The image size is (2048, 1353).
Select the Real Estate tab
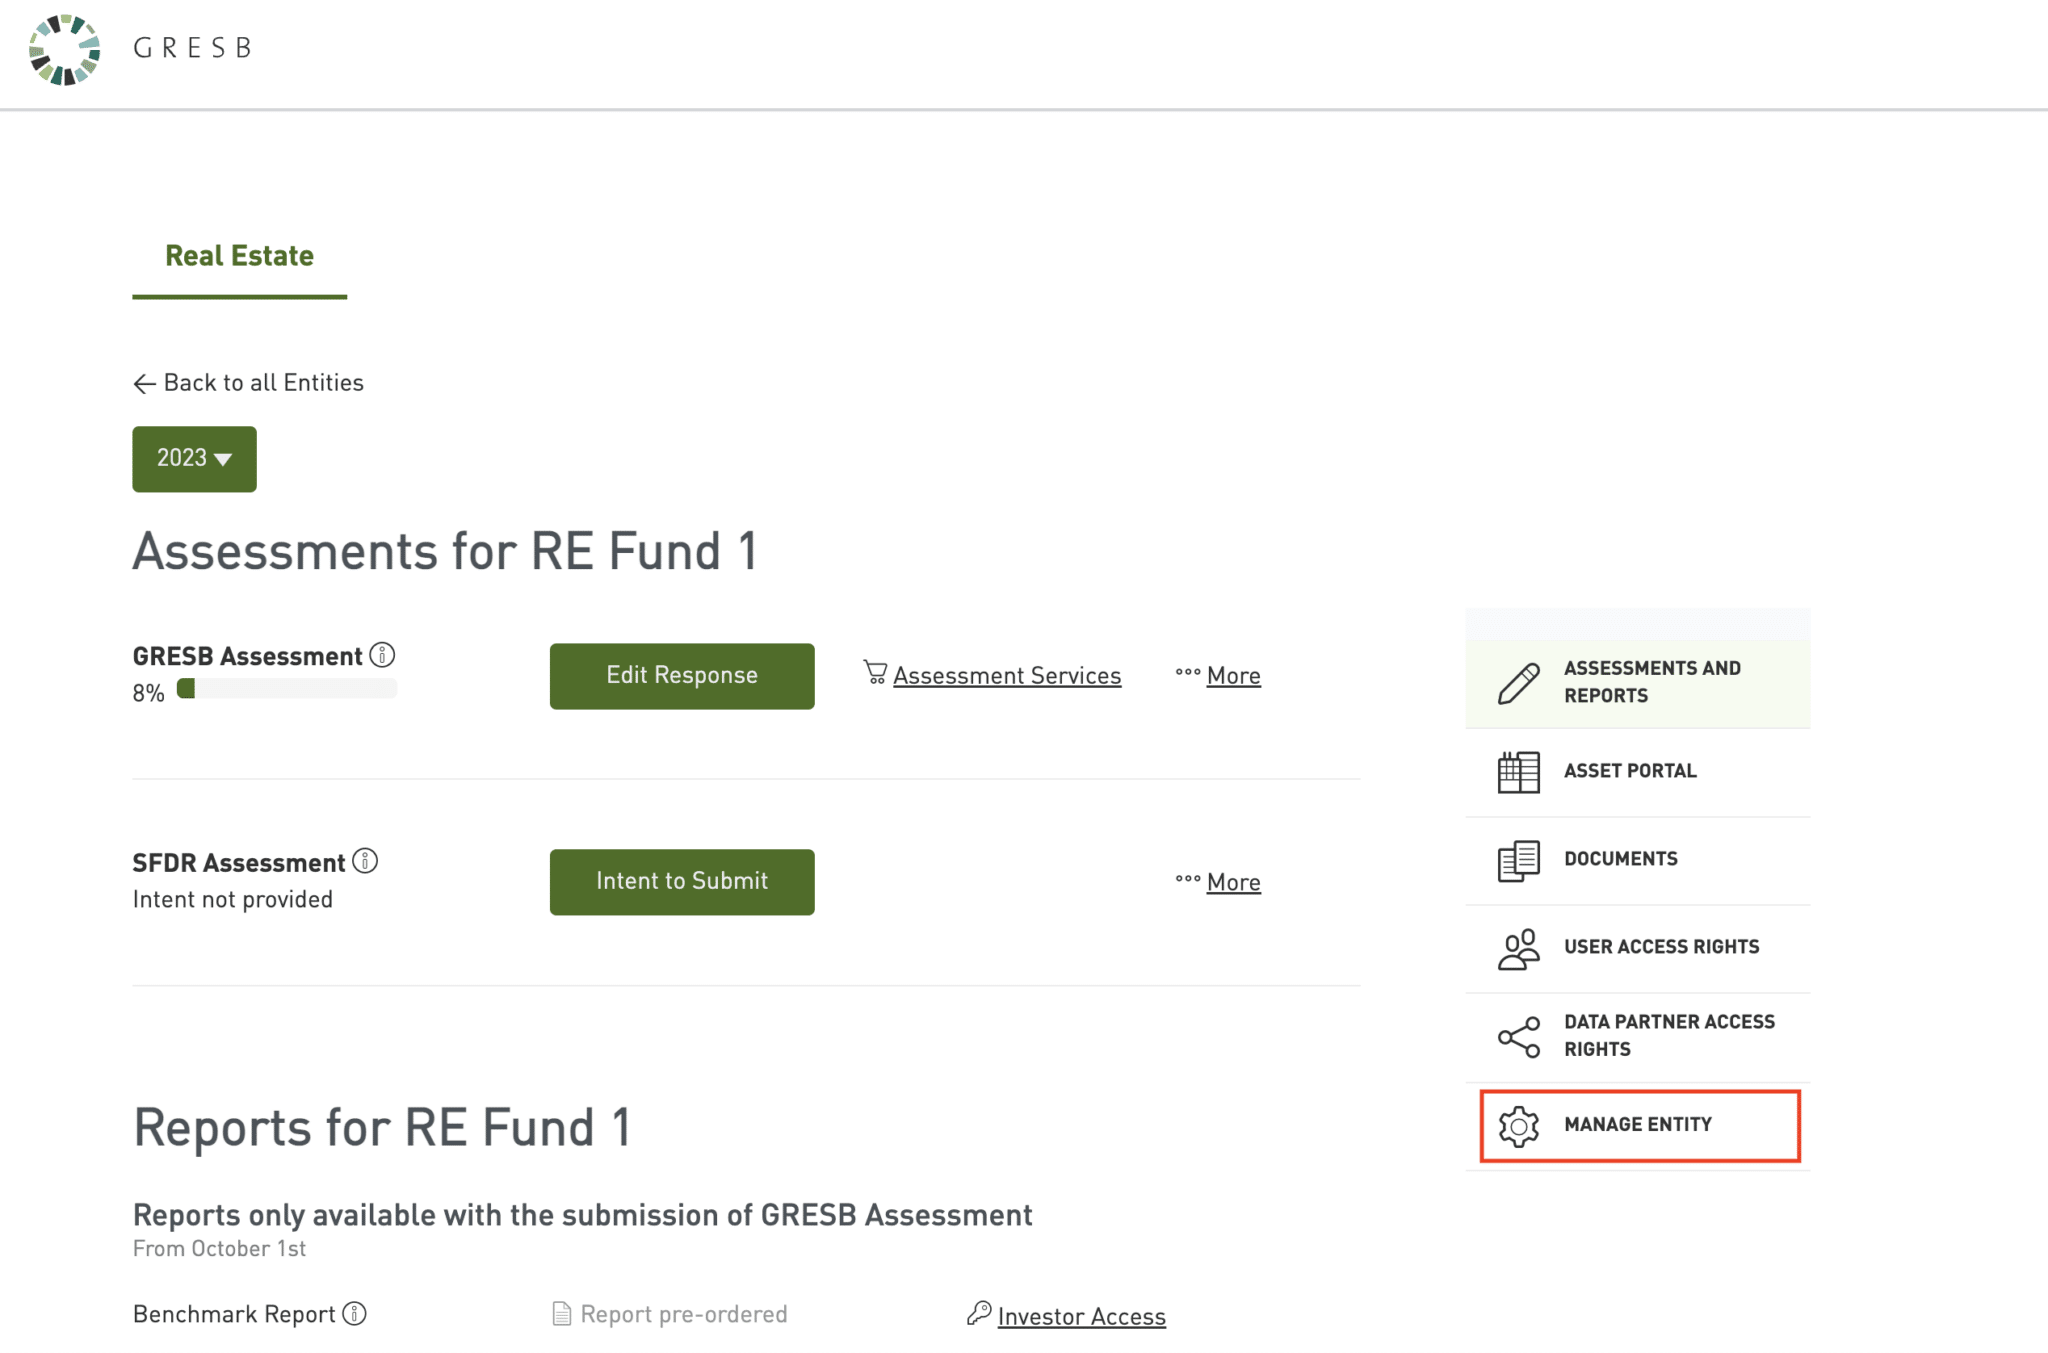point(239,256)
